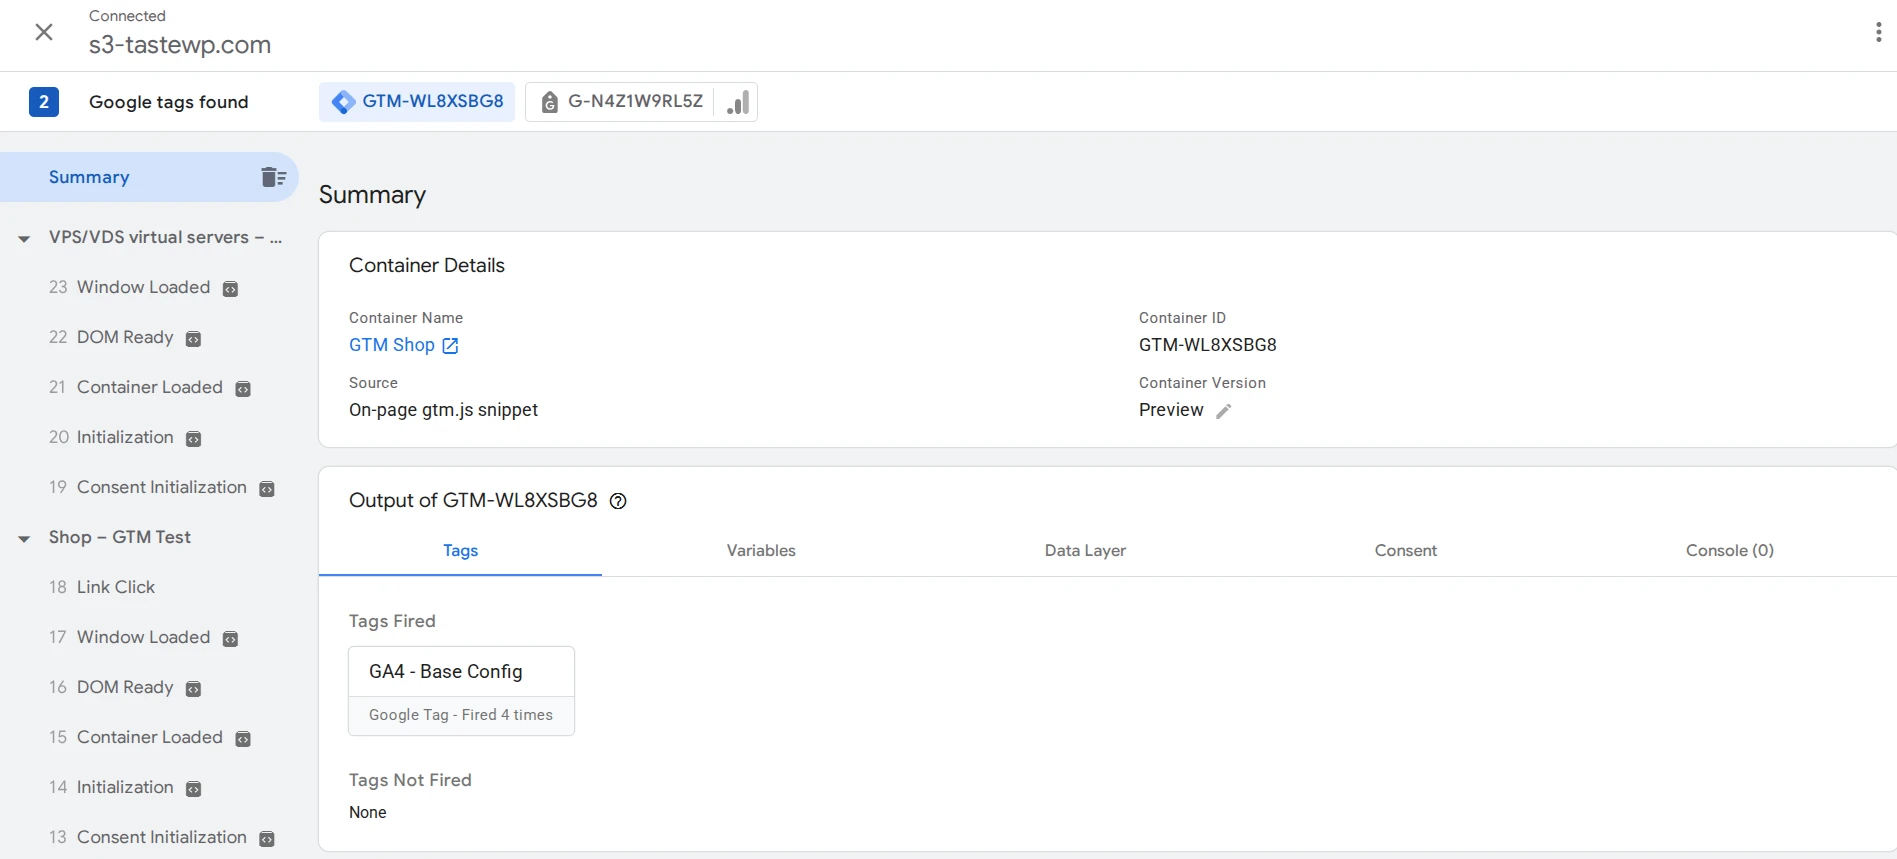Viewport: 1897px width, 859px height.
Task: Select event 22 DOM Ready
Action: tap(111, 337)
